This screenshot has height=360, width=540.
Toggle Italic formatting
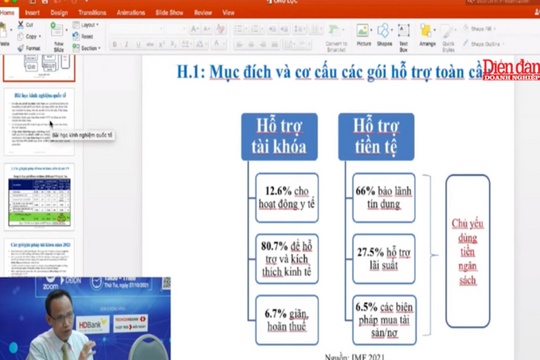click(x=126, y=44)
